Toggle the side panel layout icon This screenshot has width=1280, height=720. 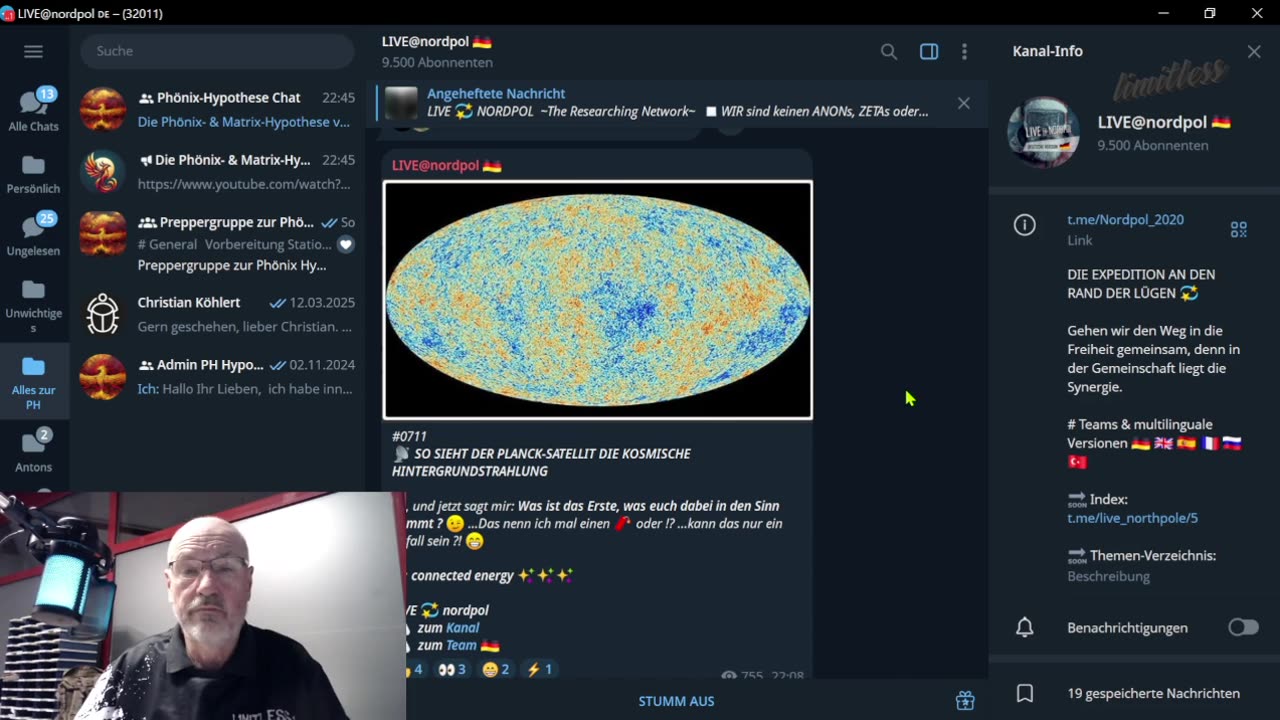(x=929, y=51)
